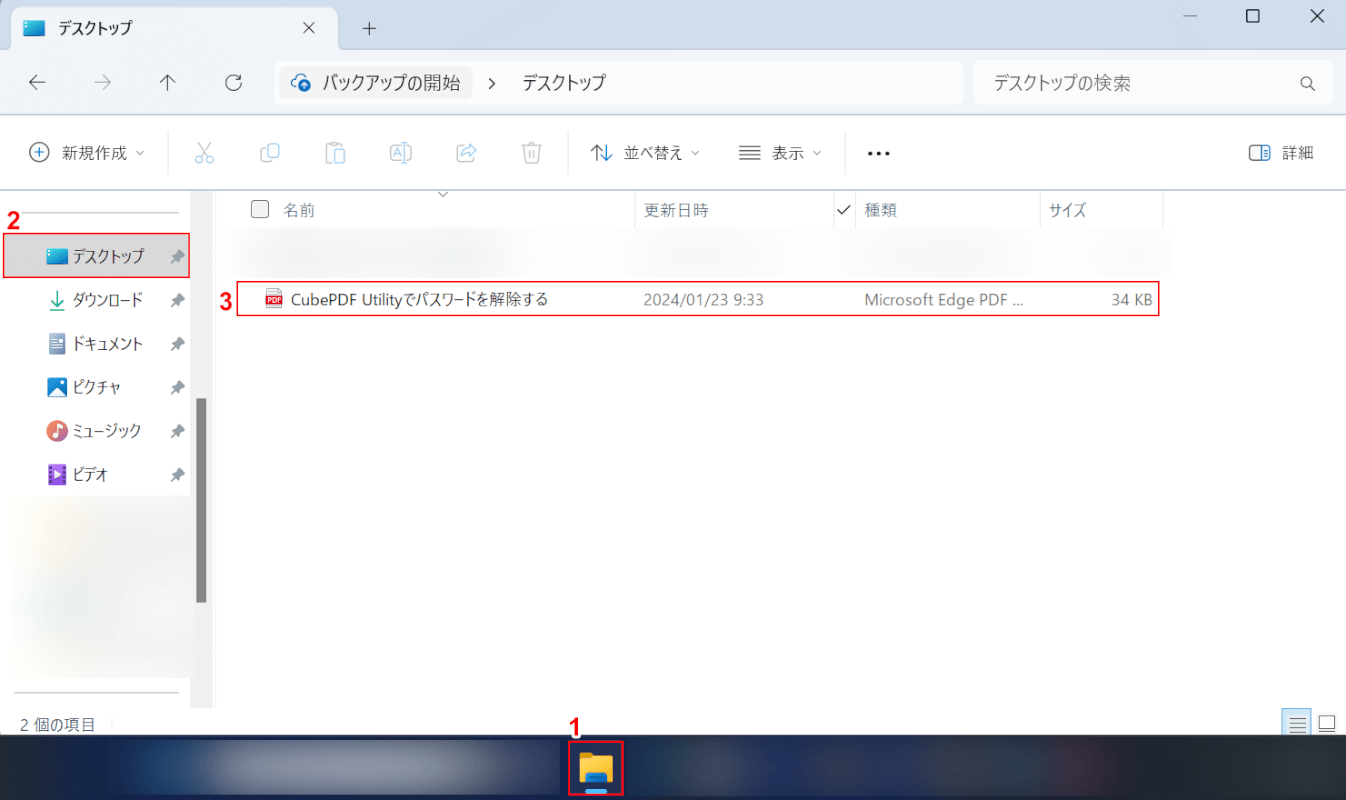
Task: Close the デスクトップ tab
Action: [309, 28]
